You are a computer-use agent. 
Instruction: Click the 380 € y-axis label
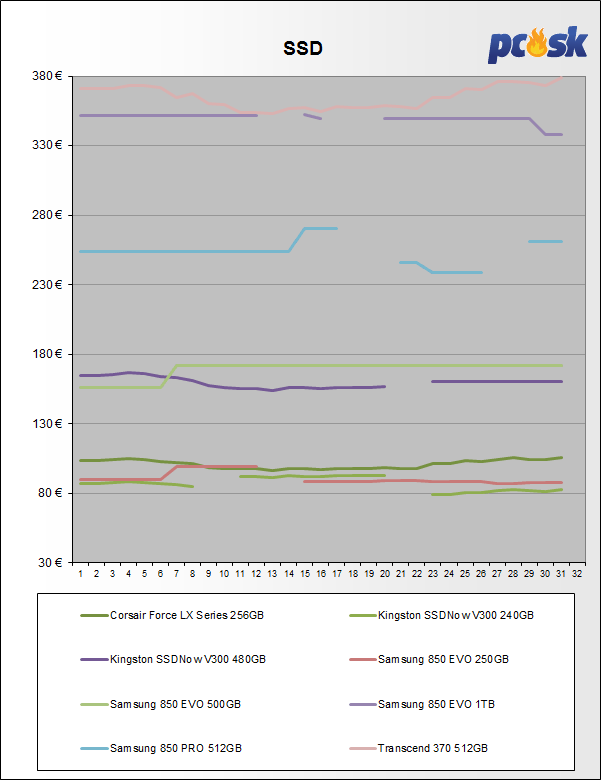coord(47,76)
